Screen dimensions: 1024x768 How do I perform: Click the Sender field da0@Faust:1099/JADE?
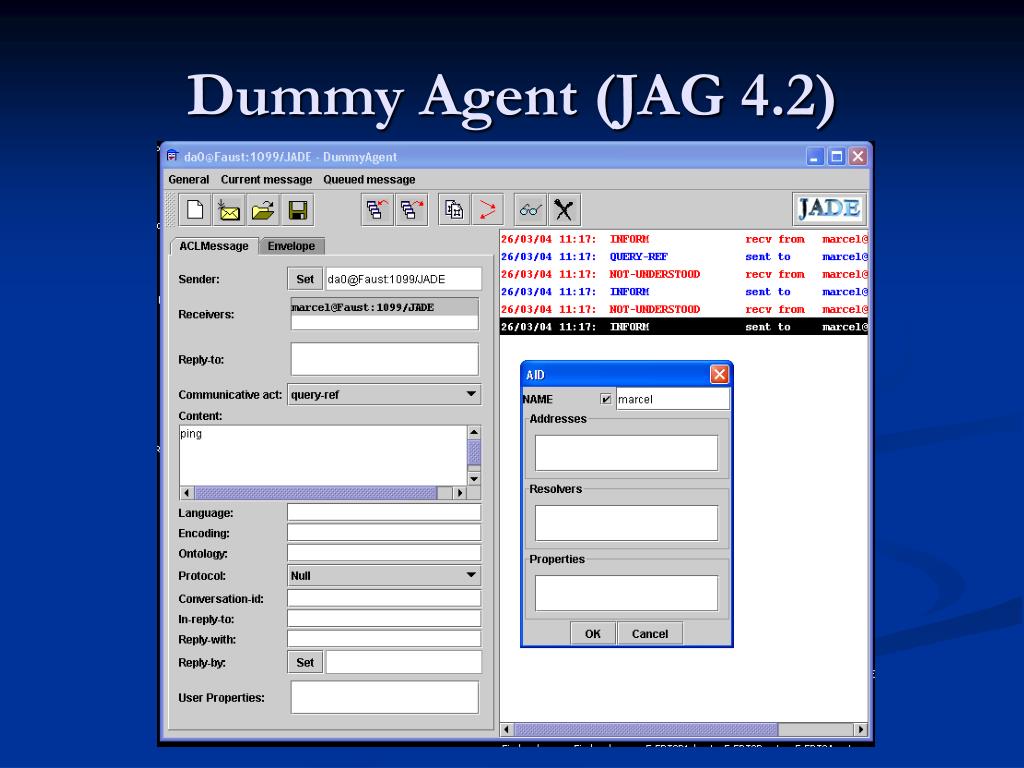click(403, 279)
